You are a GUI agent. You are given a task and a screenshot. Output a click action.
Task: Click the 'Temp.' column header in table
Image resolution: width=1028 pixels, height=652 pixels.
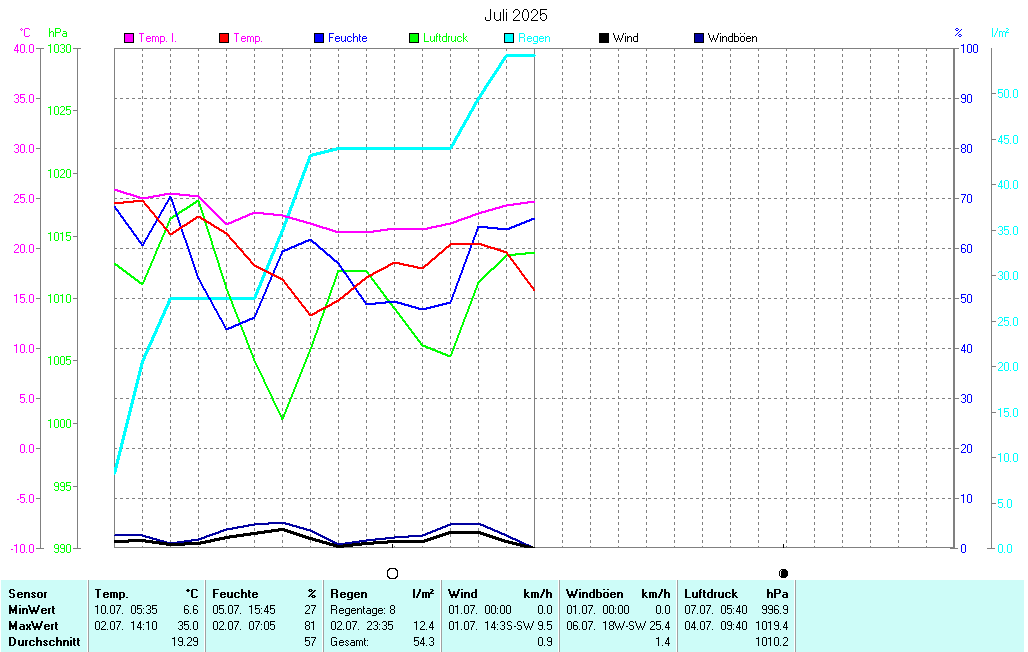[x=111, y=594]
